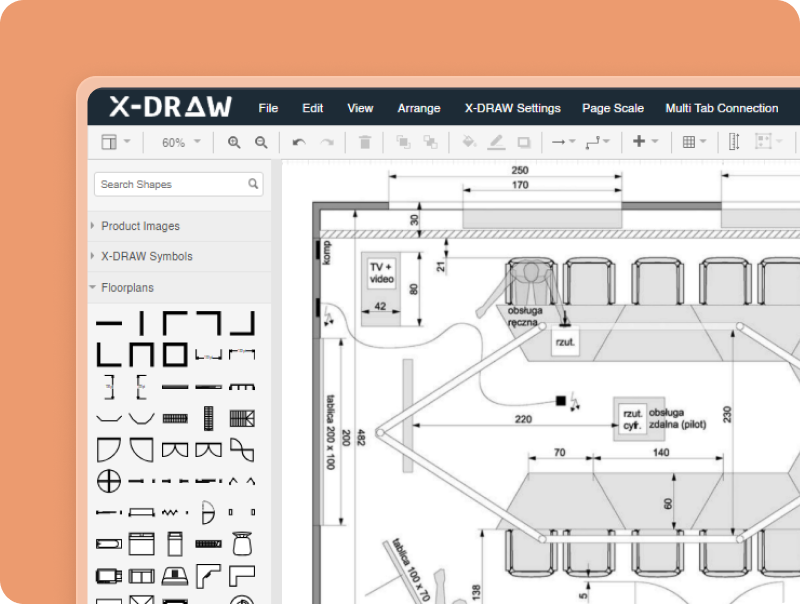Zoom in with the magnifier plus icon
This screenshot has height=604, width=800.
click(234, 142)
